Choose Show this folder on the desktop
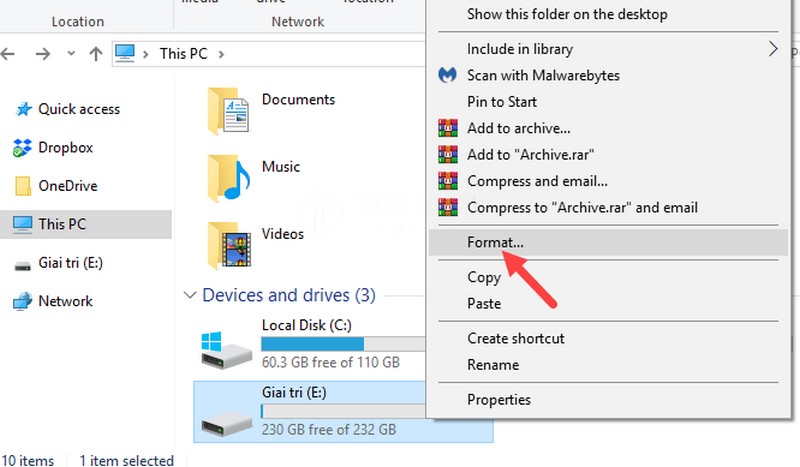 point(567,14)
